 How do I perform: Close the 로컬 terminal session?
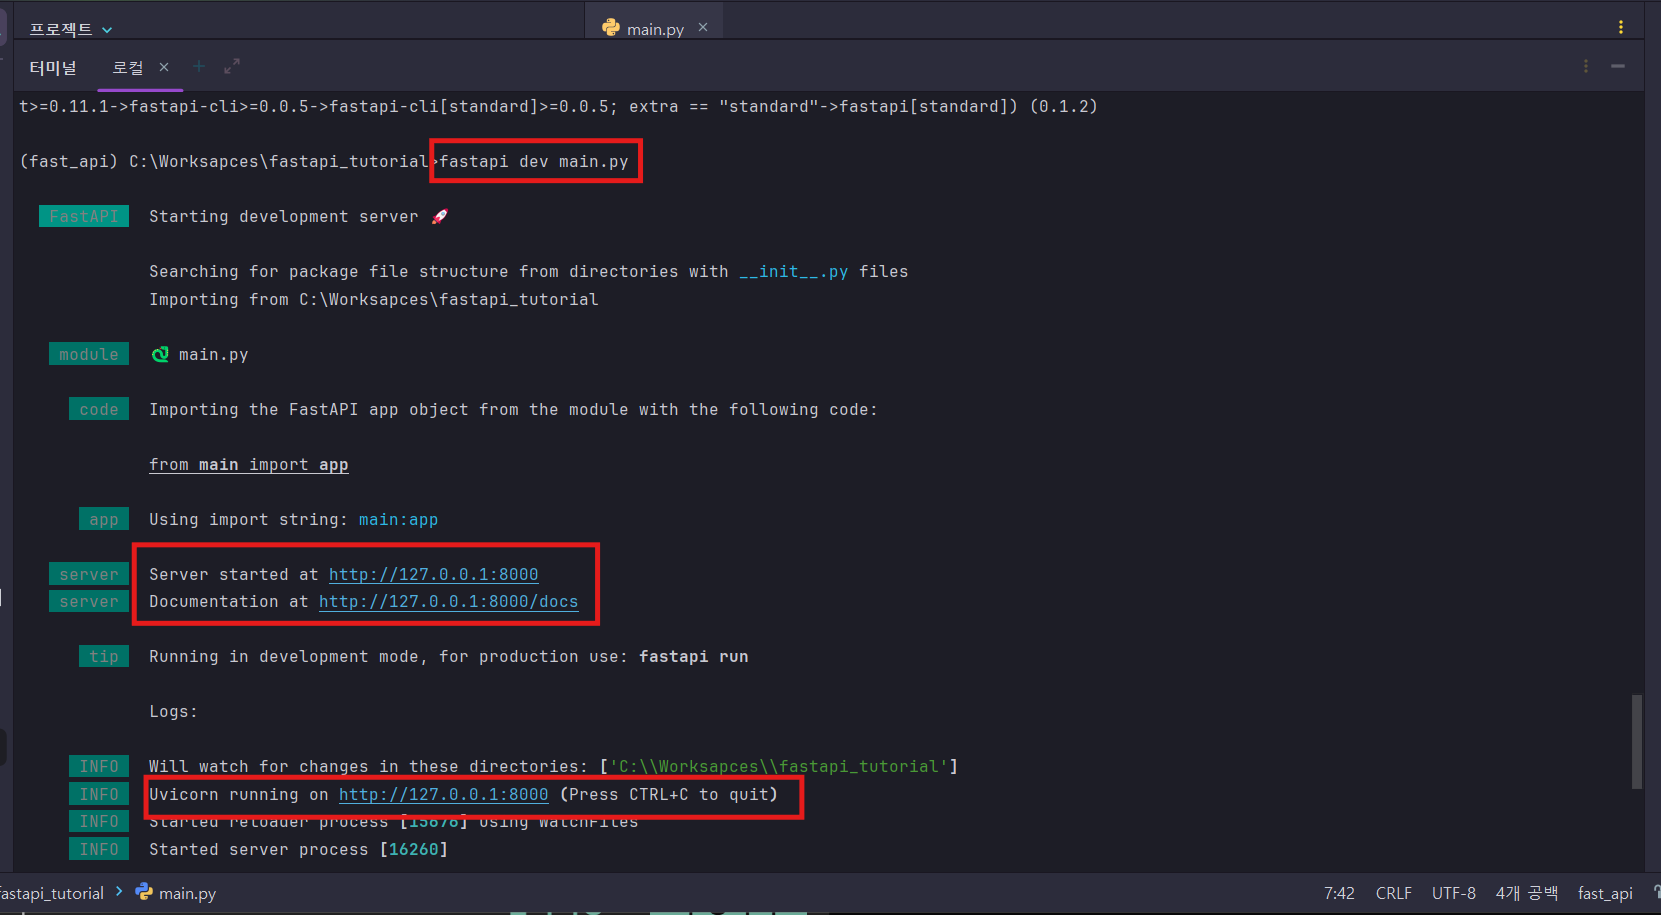pyautogui.click(x=164, y=67)
